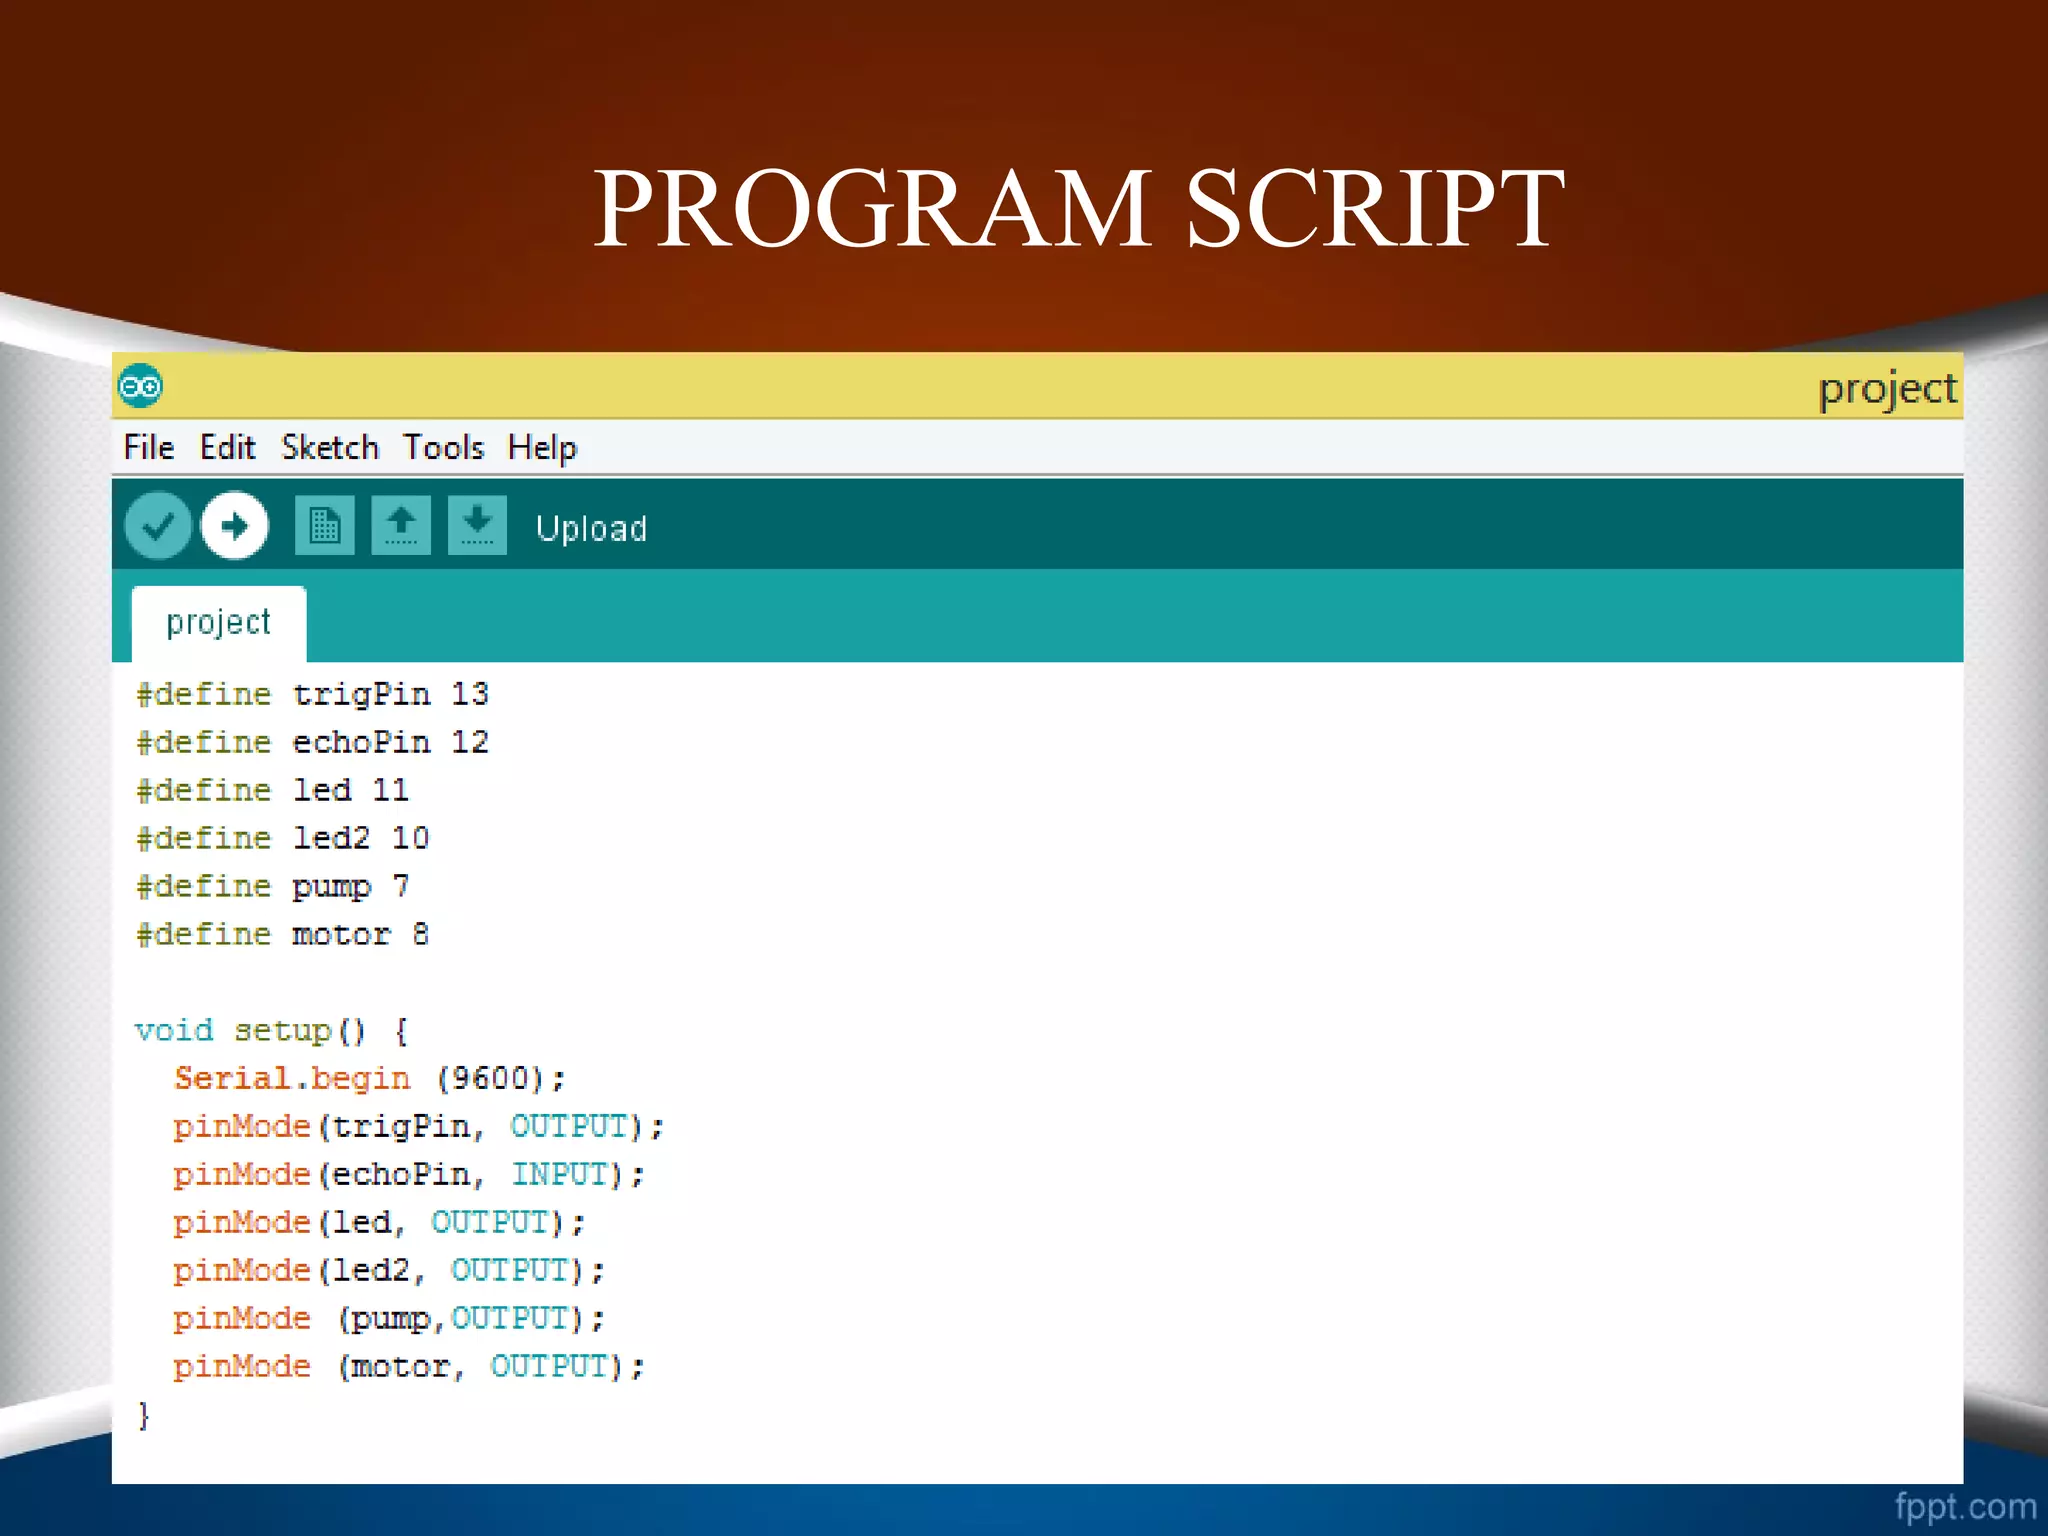Click the 'pinMode(echoPin, INPUT);' line
This screenshot has height=1536, width=2048.
click(409, 1174)
